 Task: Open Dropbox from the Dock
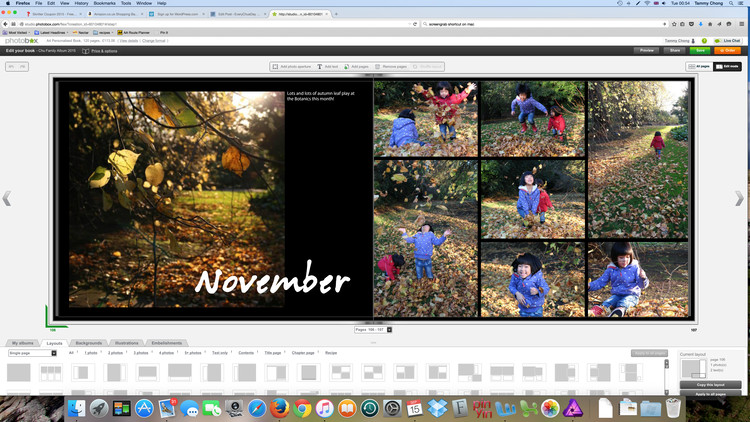click(437, 408)
